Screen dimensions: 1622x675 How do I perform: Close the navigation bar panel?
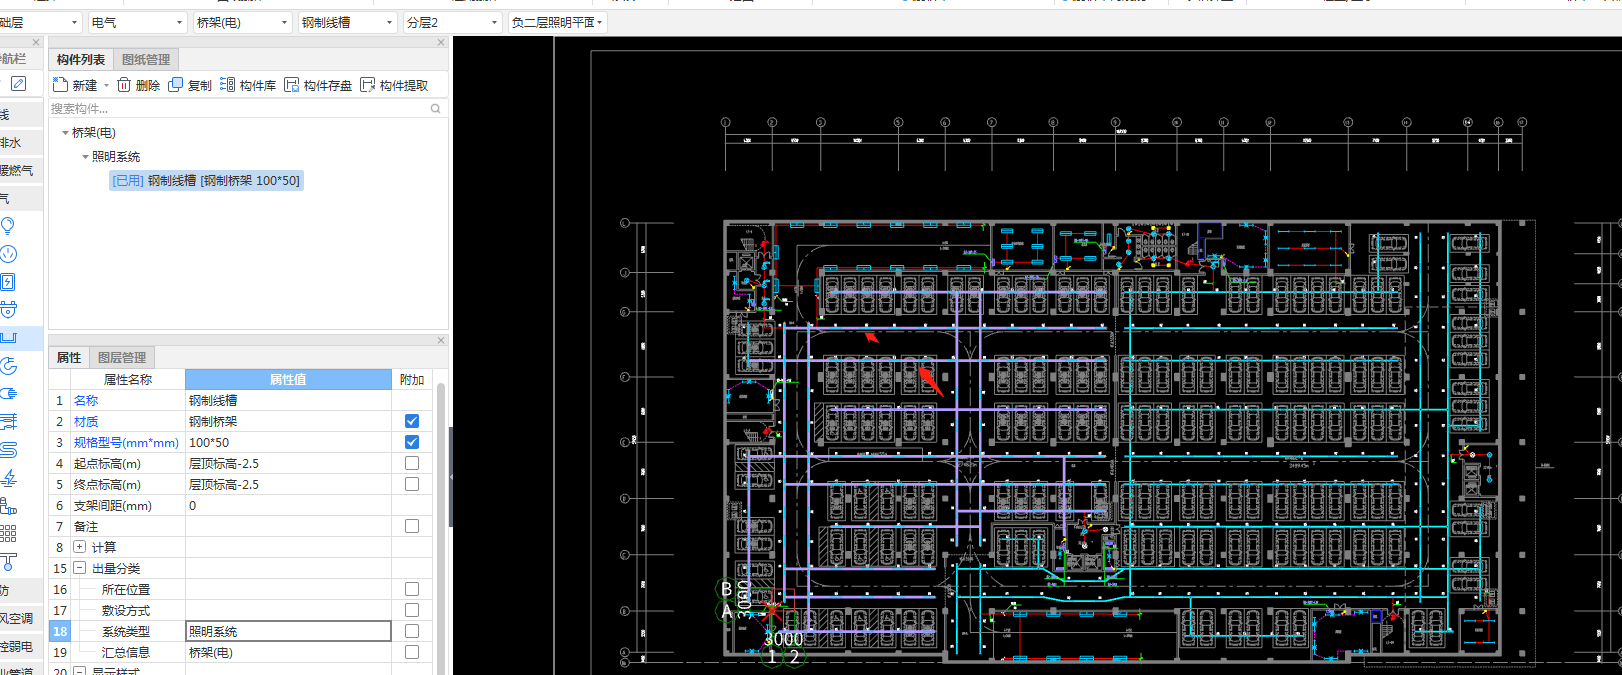click(36, 42)
